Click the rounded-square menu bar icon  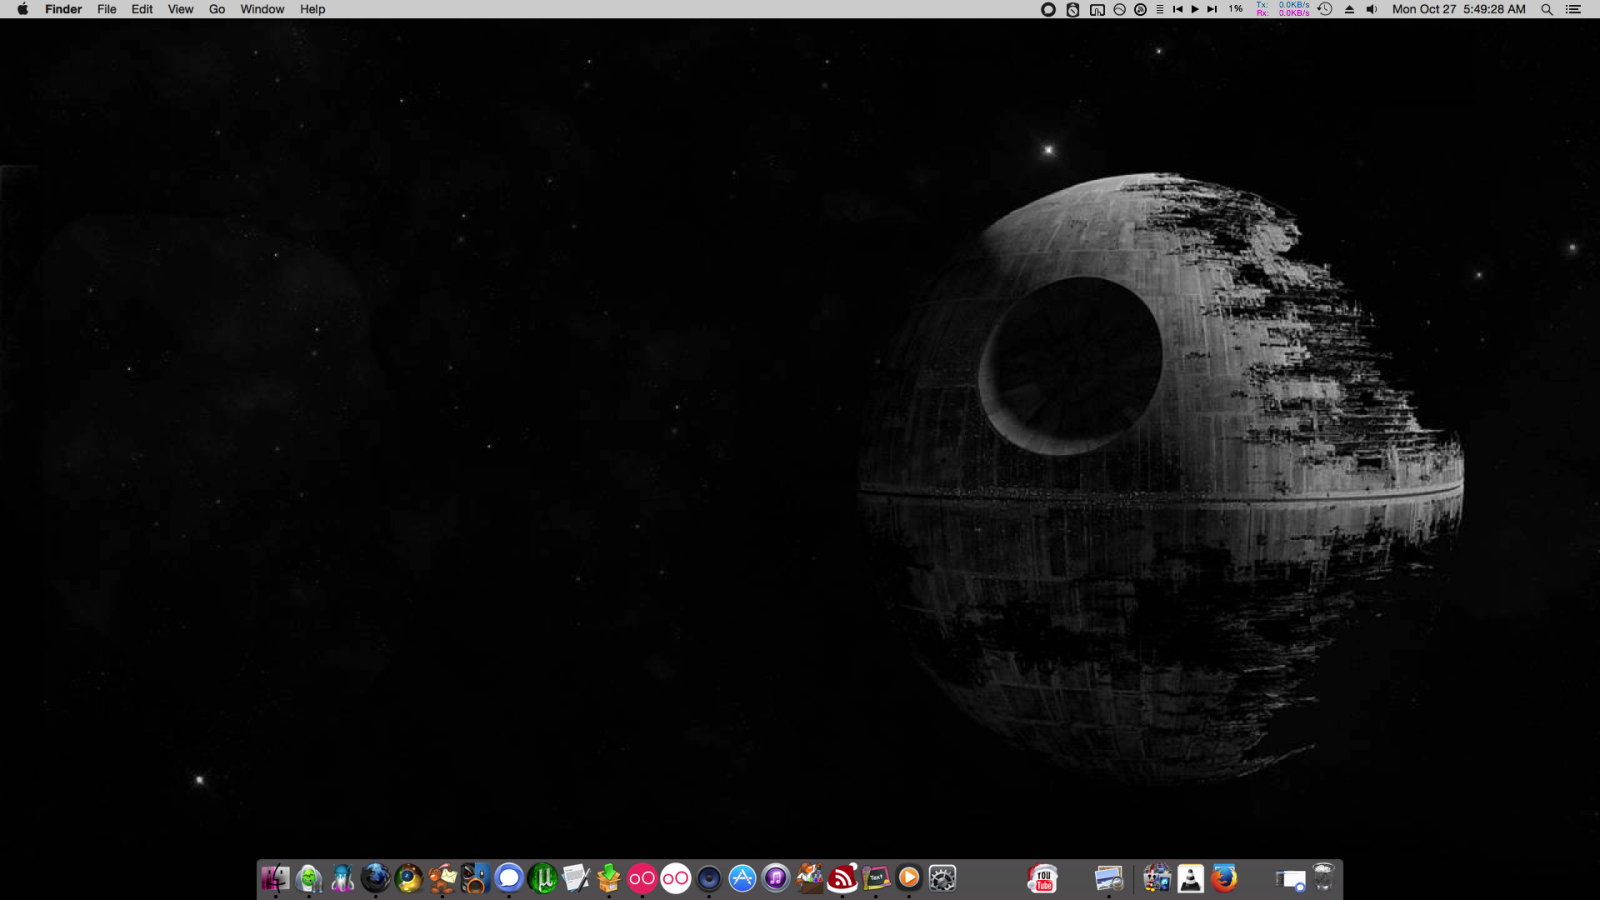point(1097,9)
